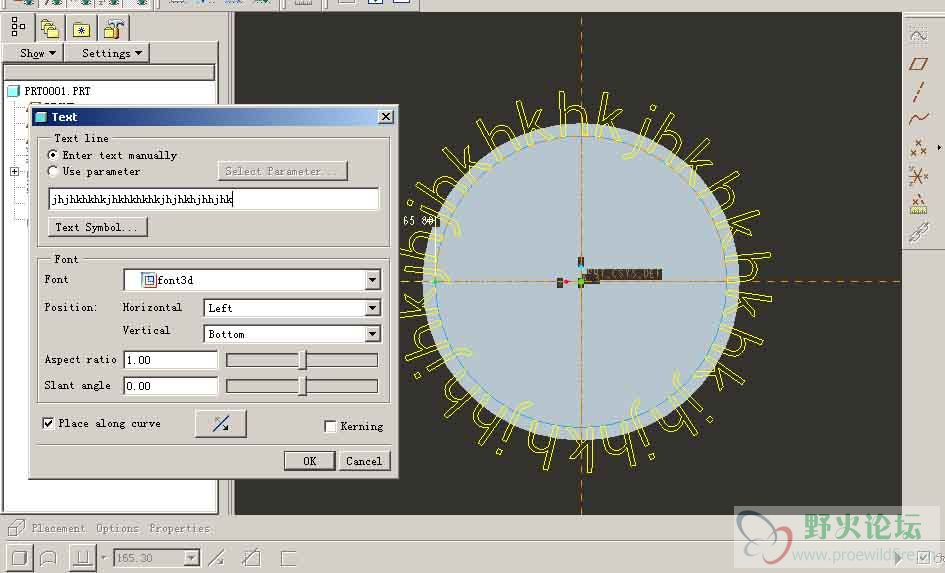
Task: Click the Aspect ratio value field
Action: click(x=171, y=360)
